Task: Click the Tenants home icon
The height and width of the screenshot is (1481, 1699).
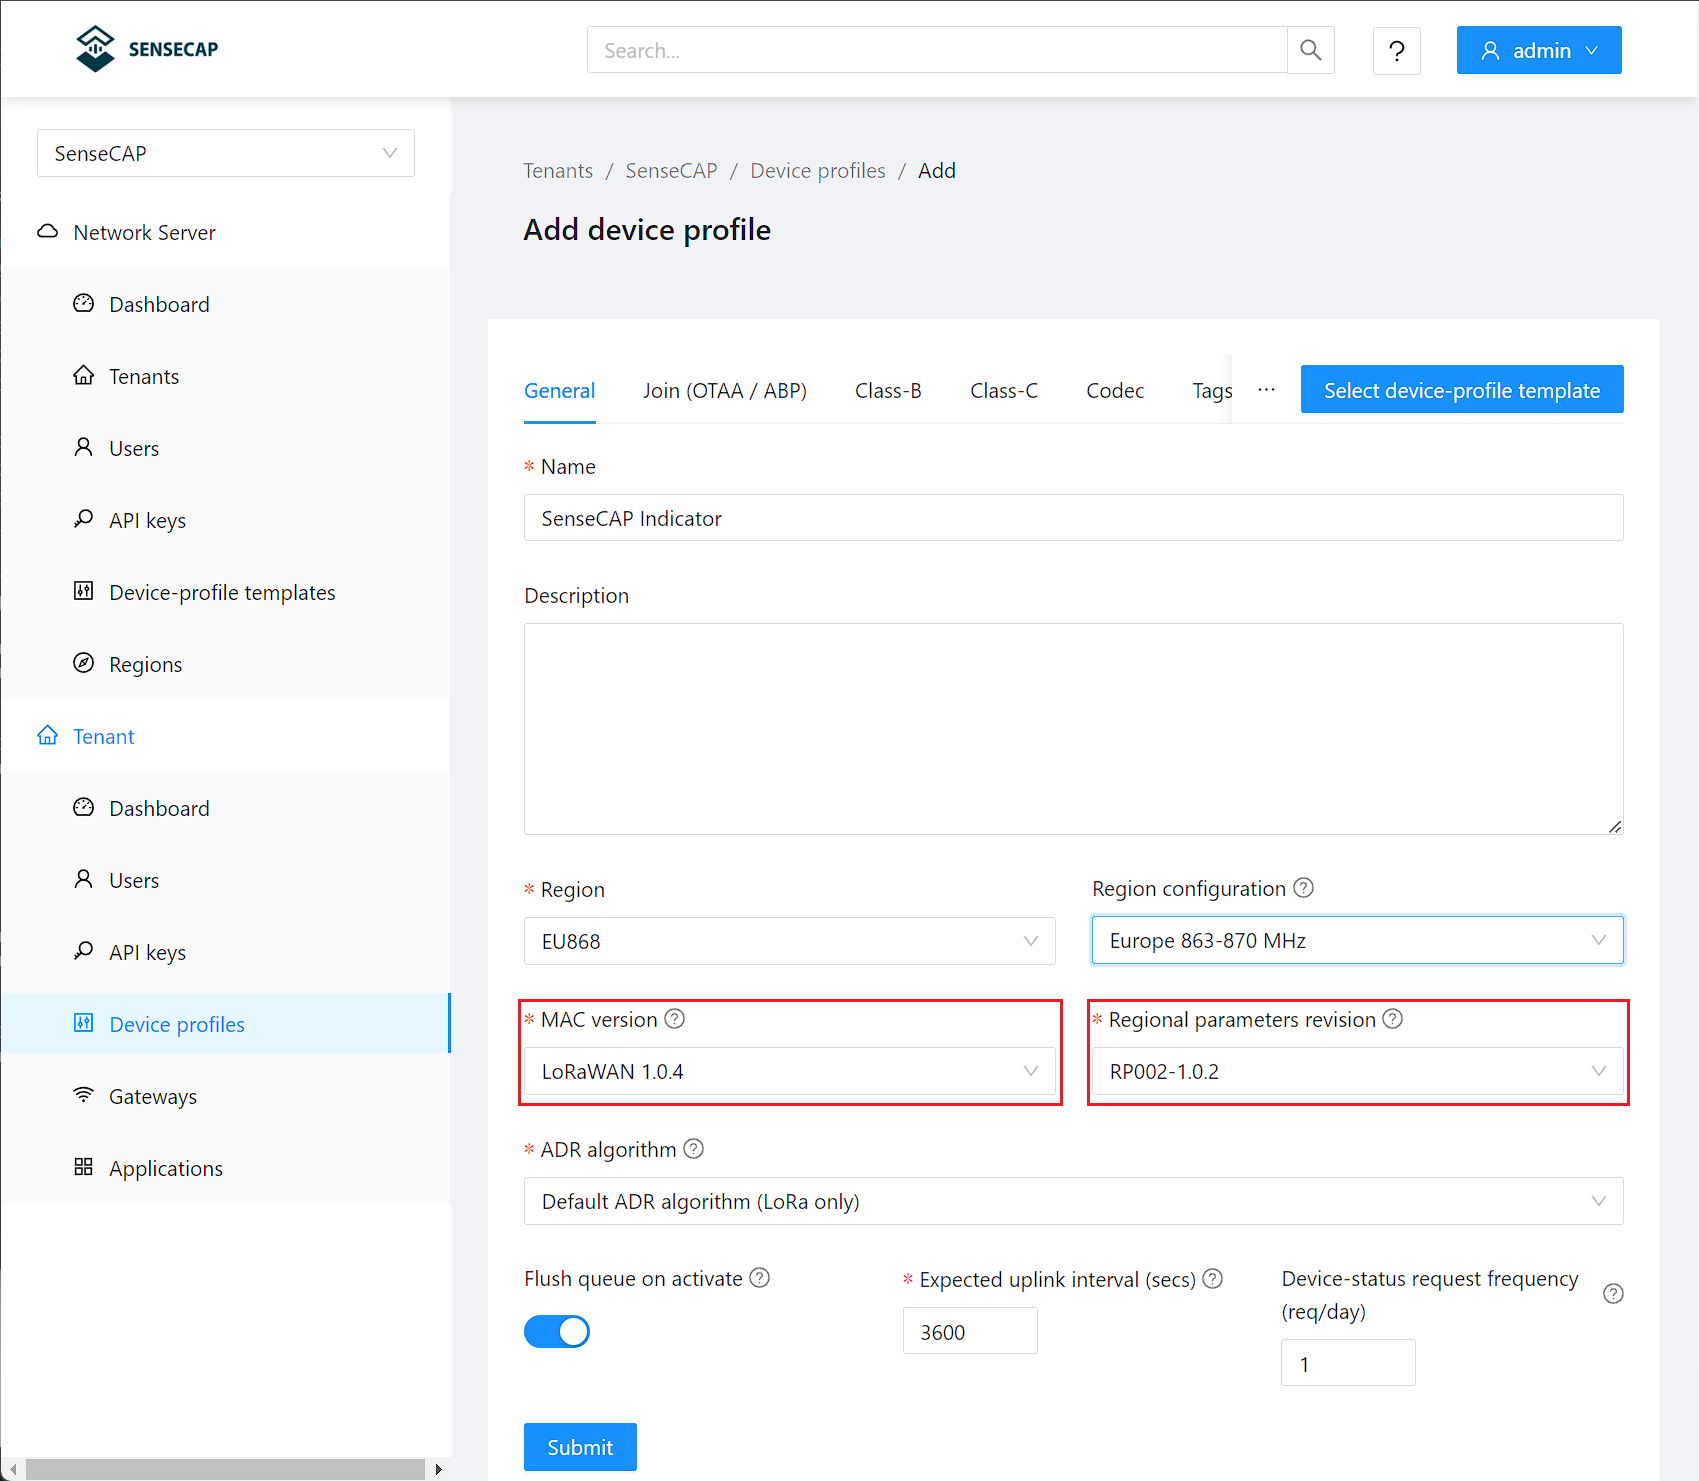Action: pos(84,375)
